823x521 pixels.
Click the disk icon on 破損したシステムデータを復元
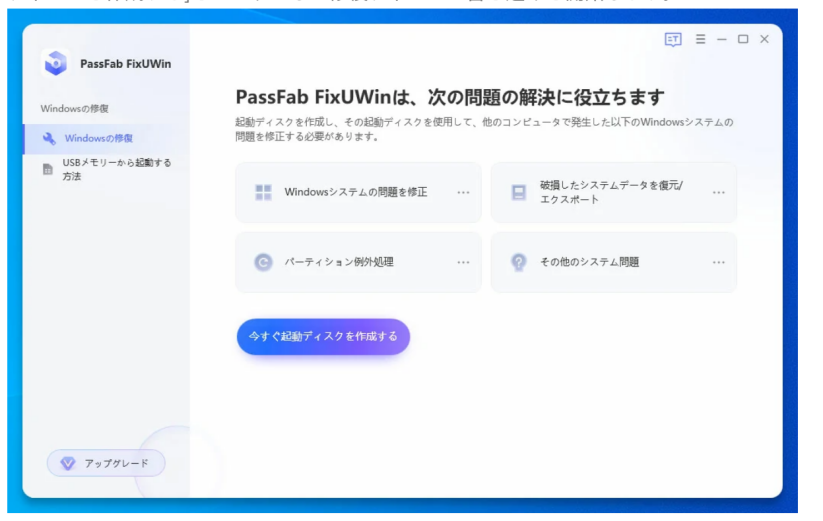[x=519, y=193]
